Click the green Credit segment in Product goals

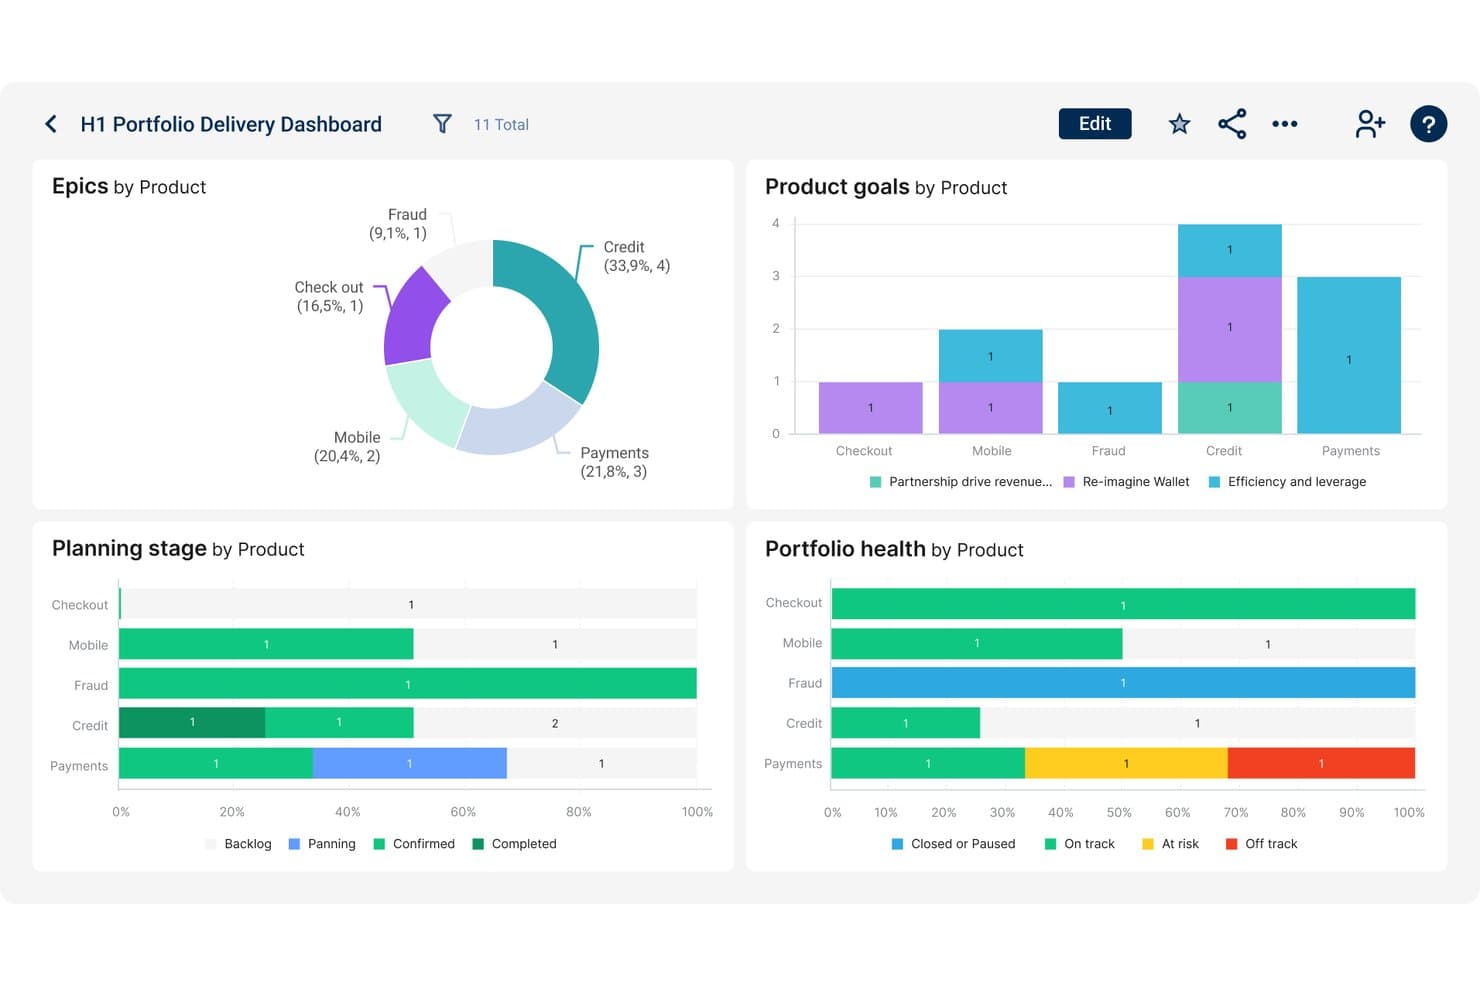pos(1230,408)
